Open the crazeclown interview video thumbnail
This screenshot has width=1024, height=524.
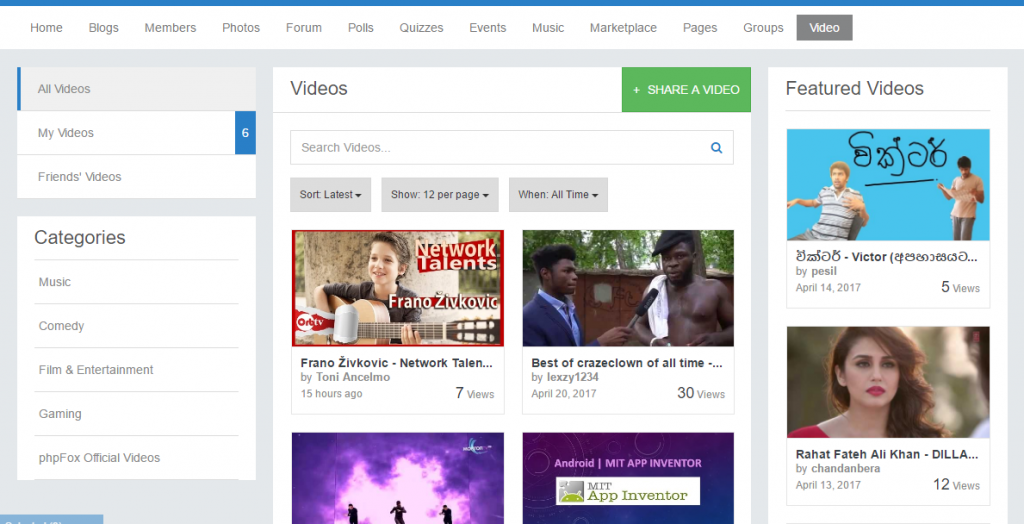tap(628, 287)
